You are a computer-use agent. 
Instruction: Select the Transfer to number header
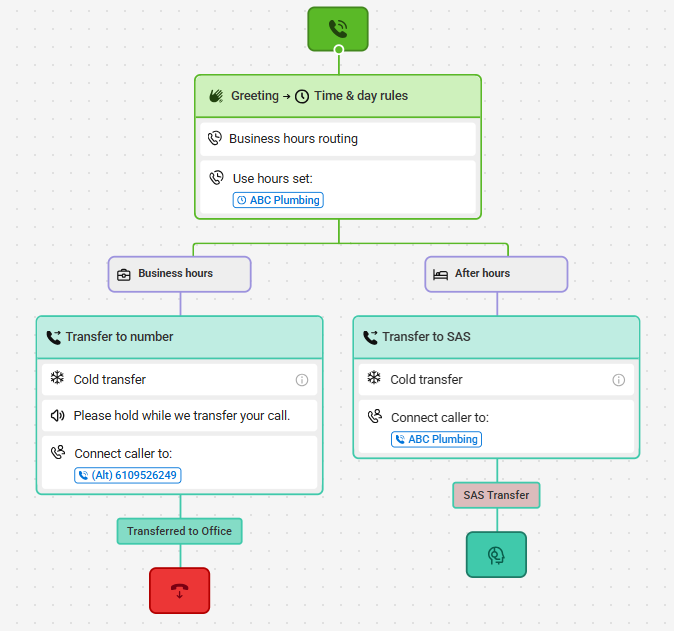[180, 337]
